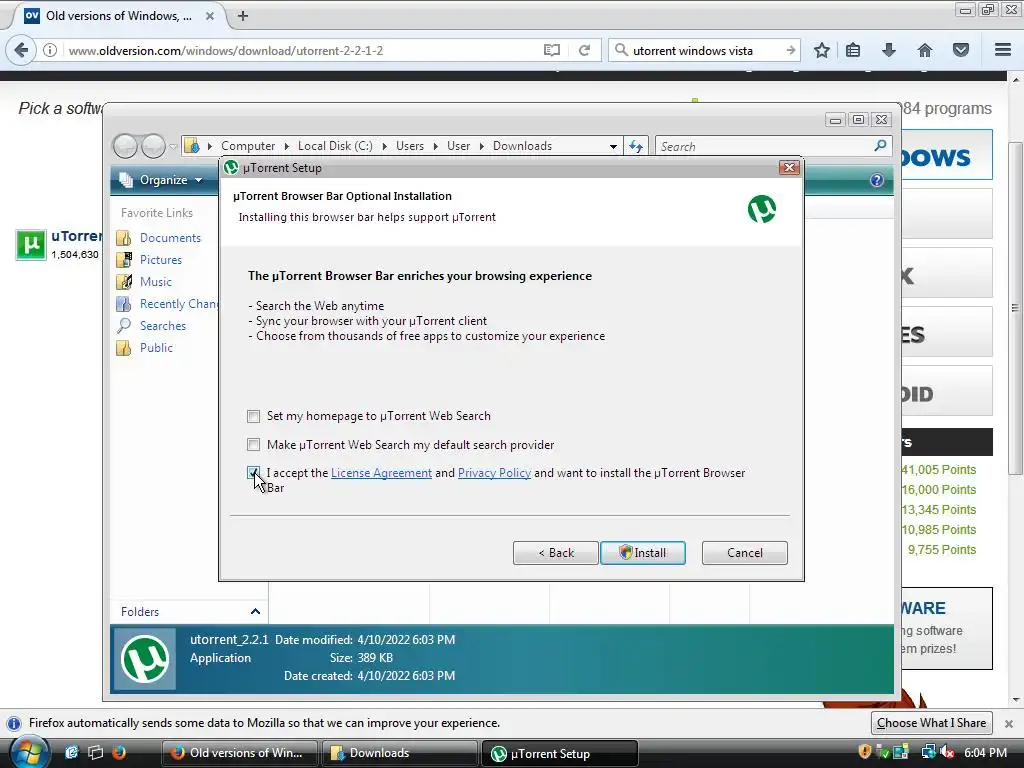Image resolution: width=1024 pixels, height=768 pixels.
Task: Expand the arrow after Users in breadcrumb
Action: (436, 146)
